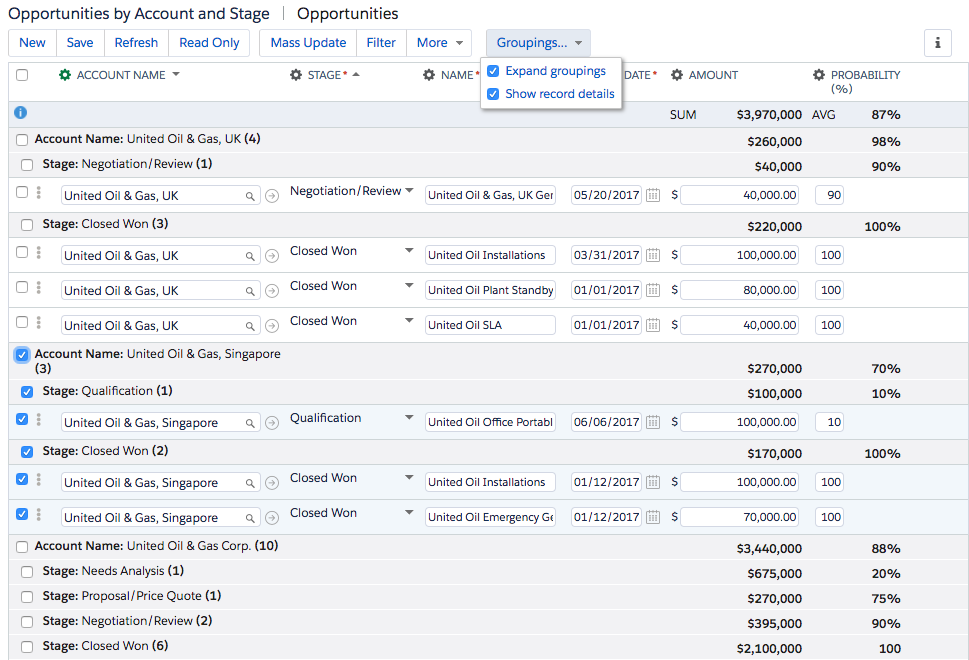Open row actions menu for United Oil SLA row
The width and height of the screenshot is (969, 660).
[38, 323]
